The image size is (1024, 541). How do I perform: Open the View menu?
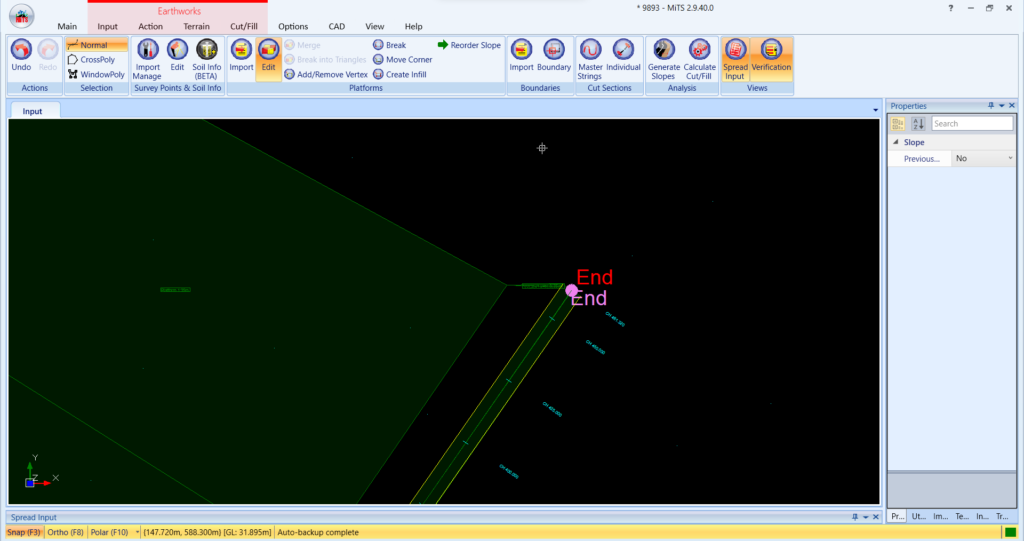click(374, 26)
